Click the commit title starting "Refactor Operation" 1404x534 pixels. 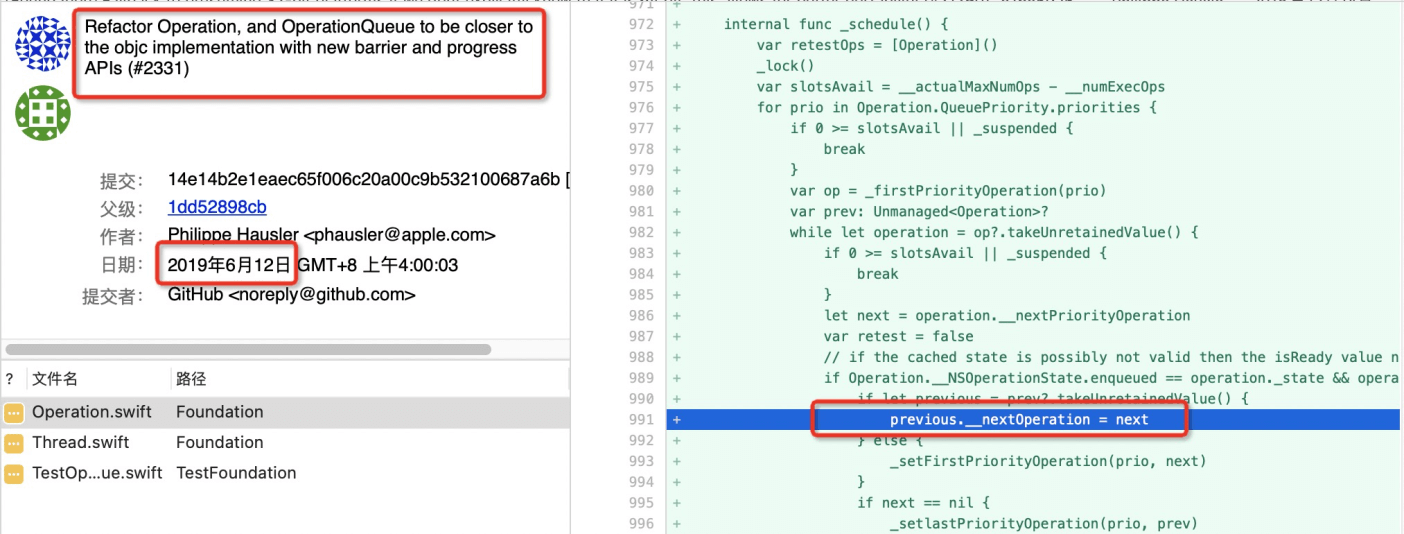pos(309,48)
